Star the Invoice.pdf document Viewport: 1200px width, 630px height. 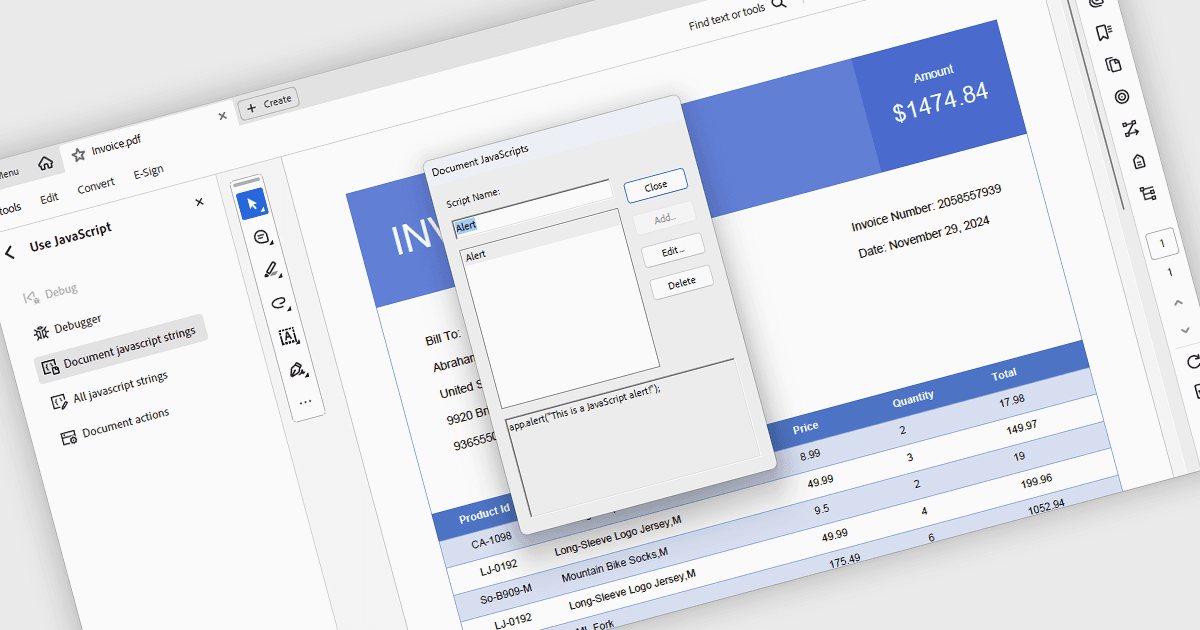[x=78, y=155]
